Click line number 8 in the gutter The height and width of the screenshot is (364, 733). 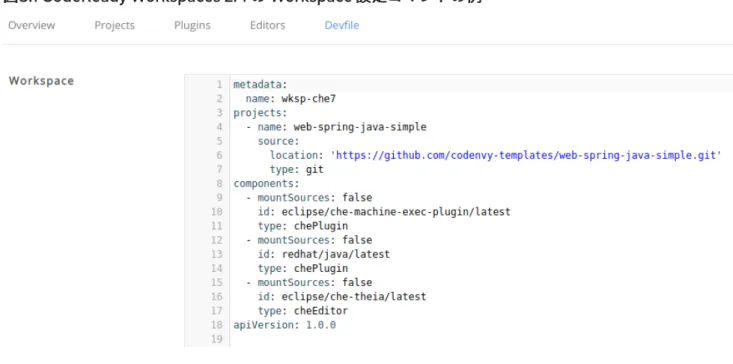coord(219,184)
